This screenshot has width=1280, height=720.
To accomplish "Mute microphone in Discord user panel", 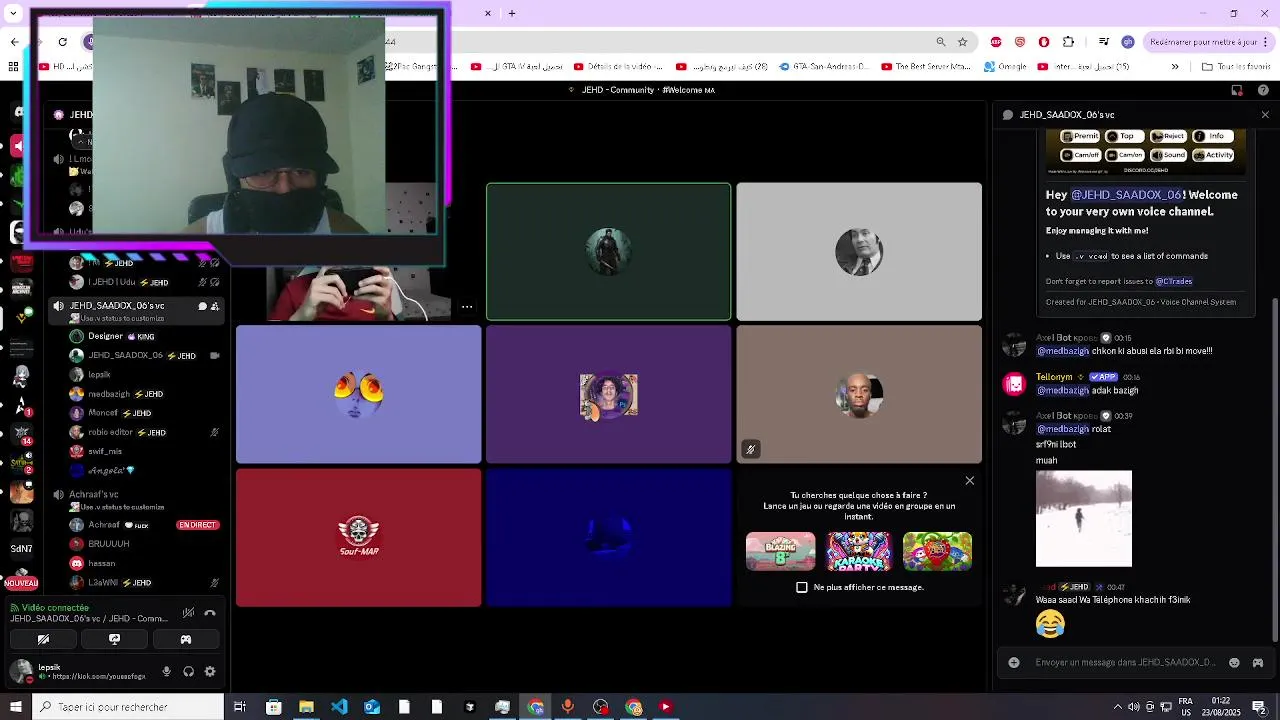I will pyautogui.click(x=167, y=672).
